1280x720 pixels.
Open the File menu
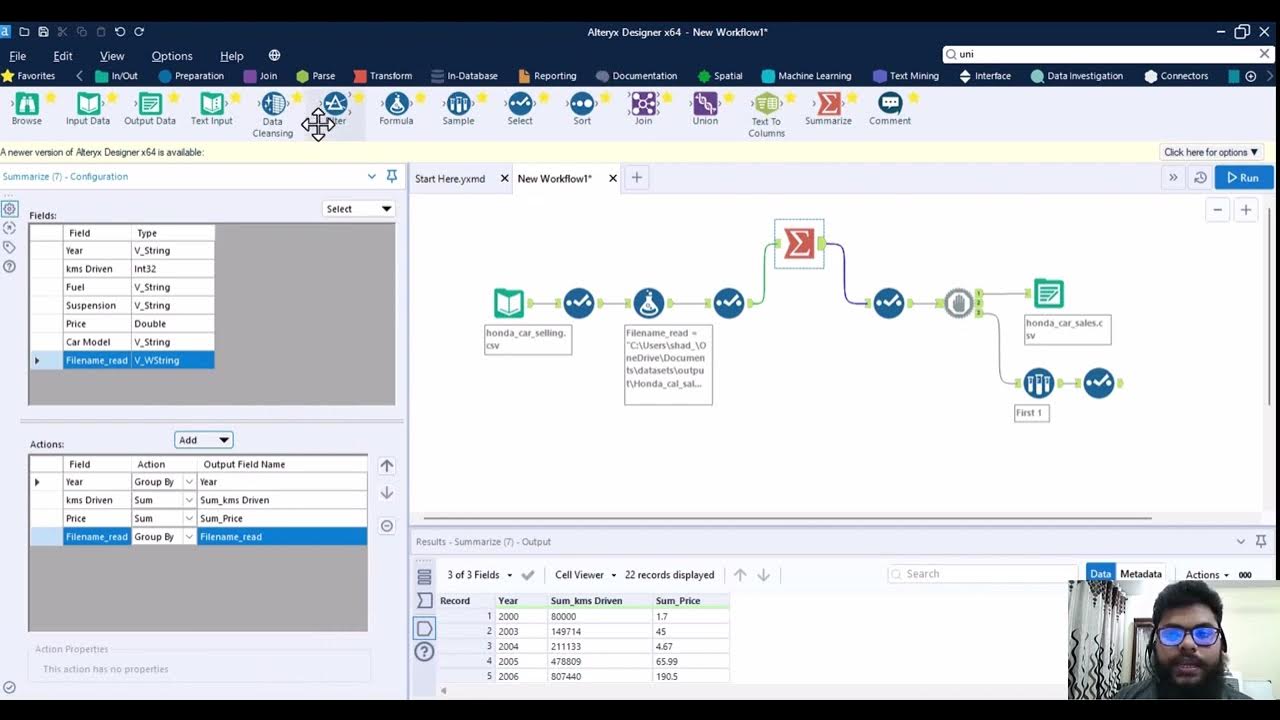coord(18,56)
